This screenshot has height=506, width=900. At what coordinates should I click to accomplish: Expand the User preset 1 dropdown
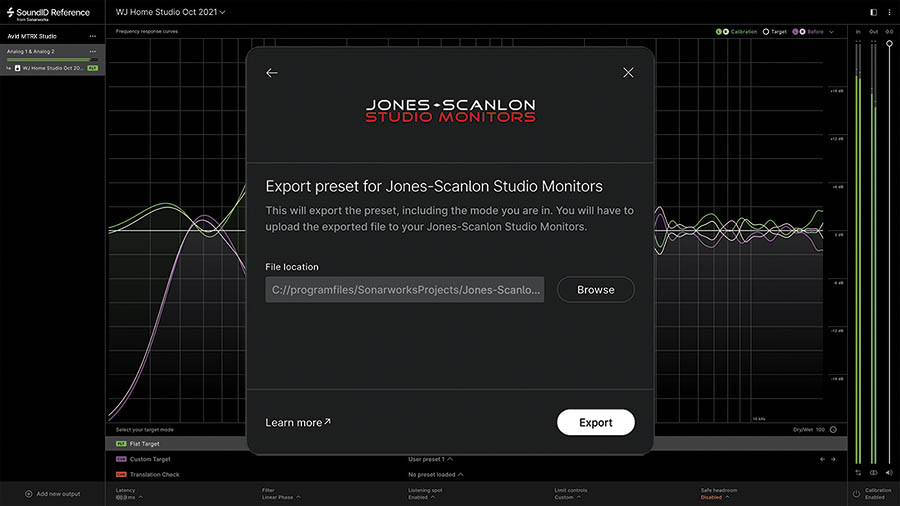pyautogui.click(x=430, y=459)
